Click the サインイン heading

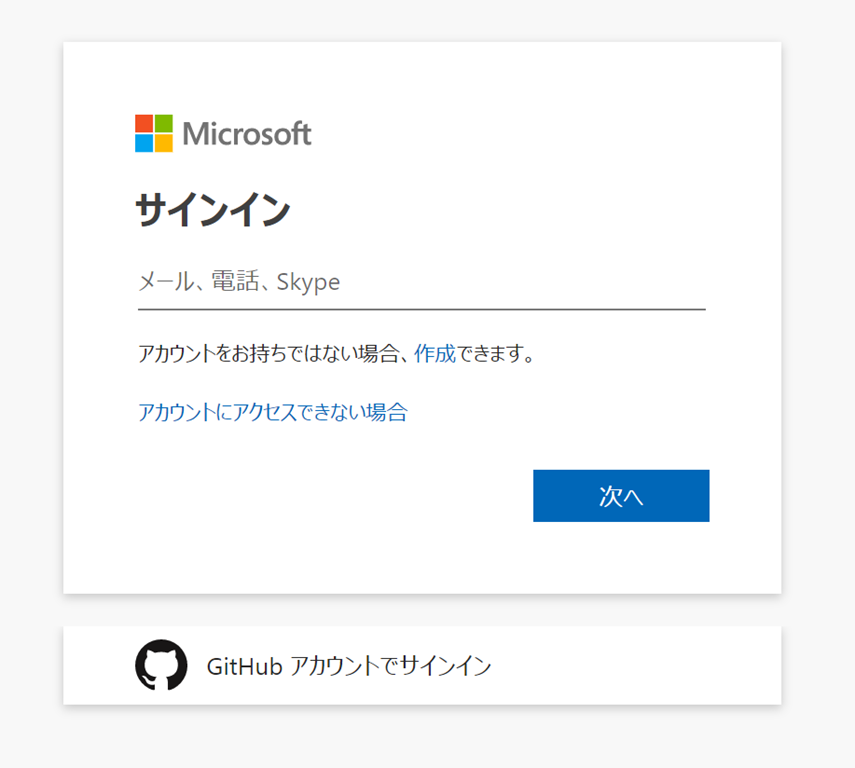click(x=213, y=211)
